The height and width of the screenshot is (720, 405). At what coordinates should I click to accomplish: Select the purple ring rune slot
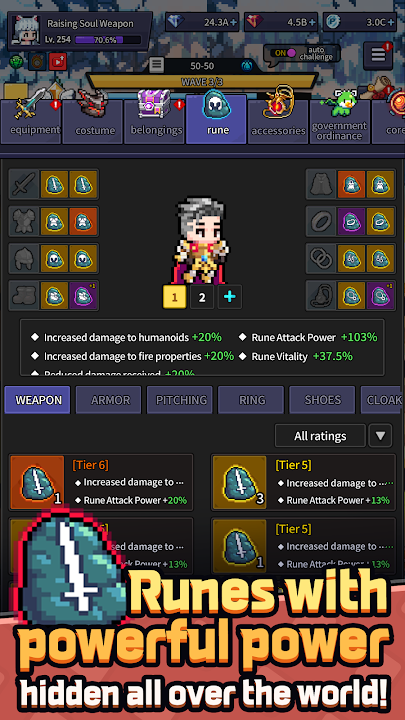tap(352, 221)
